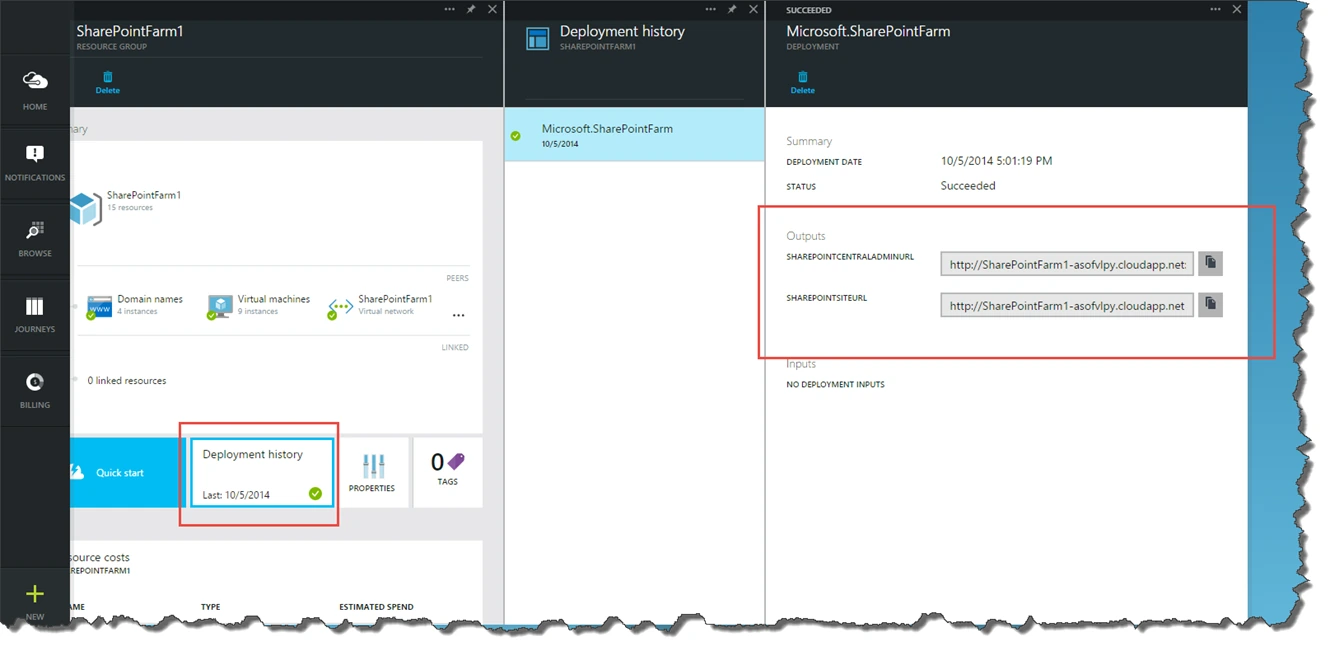Open the Home hub in sidebar
Image resolution: width=1330 pixels, height=651 pixels.
coord(35,88)
